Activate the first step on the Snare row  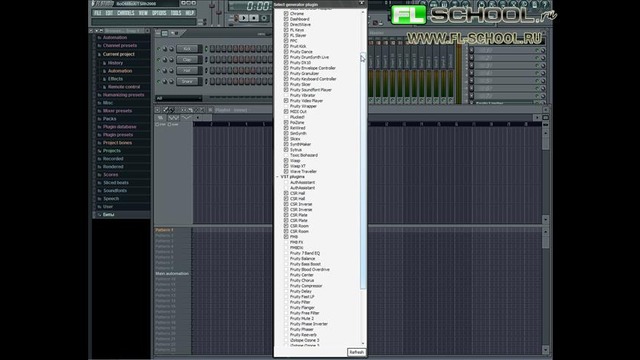(x=213, y=82)
